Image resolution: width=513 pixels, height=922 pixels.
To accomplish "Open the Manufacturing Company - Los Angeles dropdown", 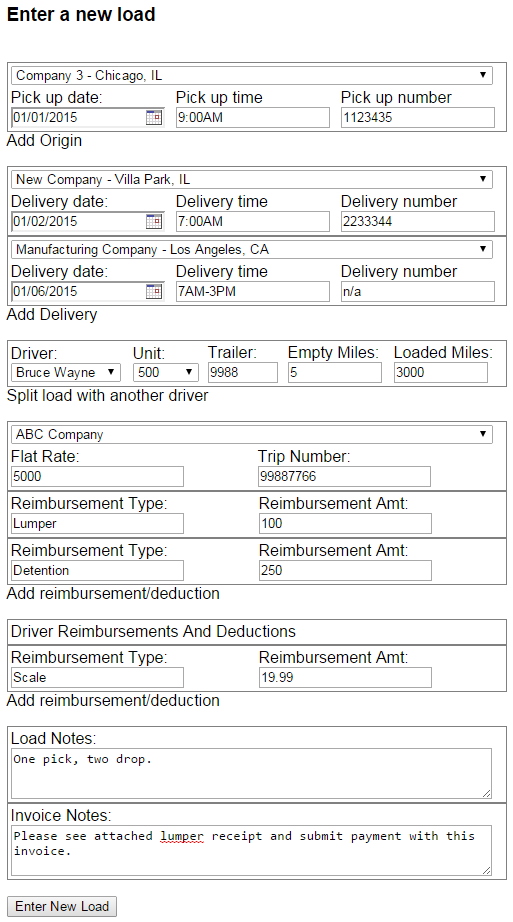I will click(252, 249).
